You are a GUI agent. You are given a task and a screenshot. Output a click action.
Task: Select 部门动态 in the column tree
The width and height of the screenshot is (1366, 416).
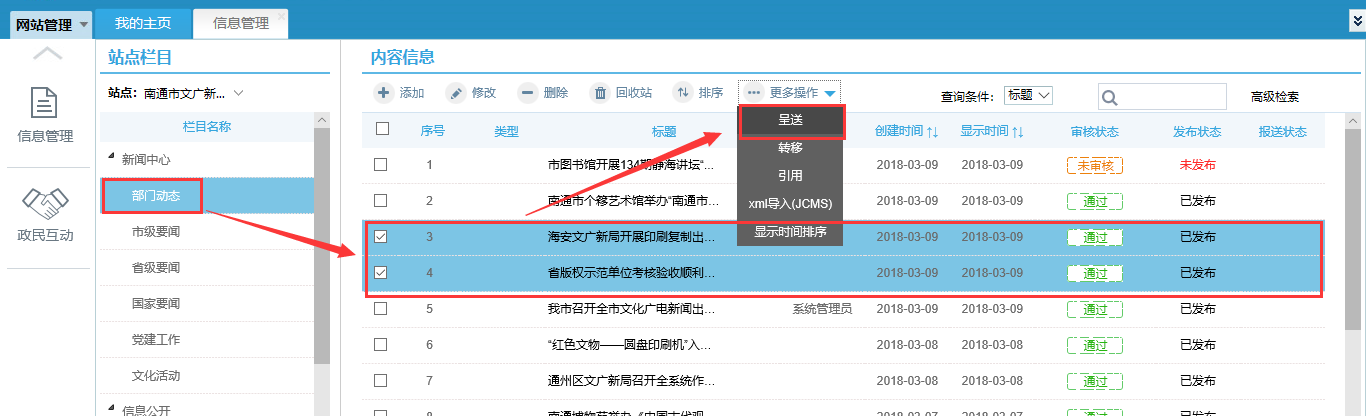click(x=155, y=195)
